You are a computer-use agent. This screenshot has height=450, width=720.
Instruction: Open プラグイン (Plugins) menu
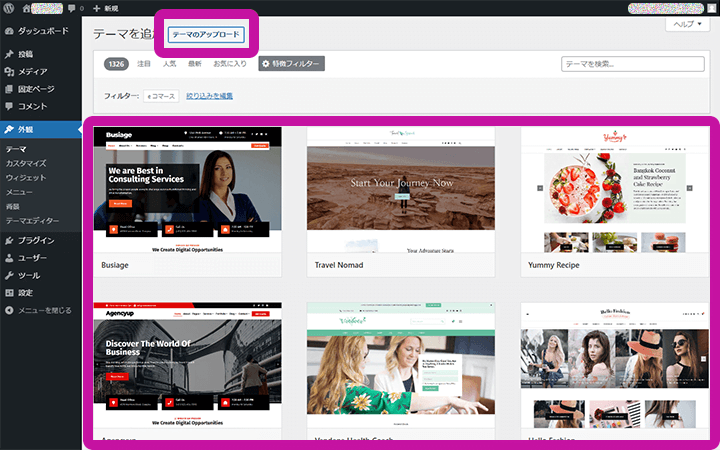[x=35, y=240]
